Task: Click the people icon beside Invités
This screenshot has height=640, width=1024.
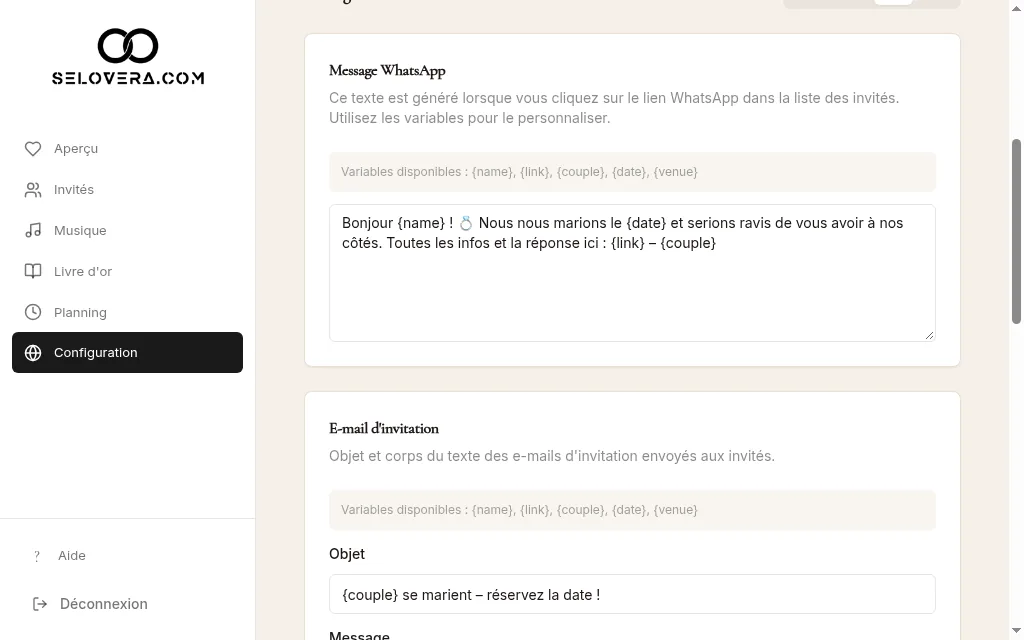Action: click(x=33, y=190)
